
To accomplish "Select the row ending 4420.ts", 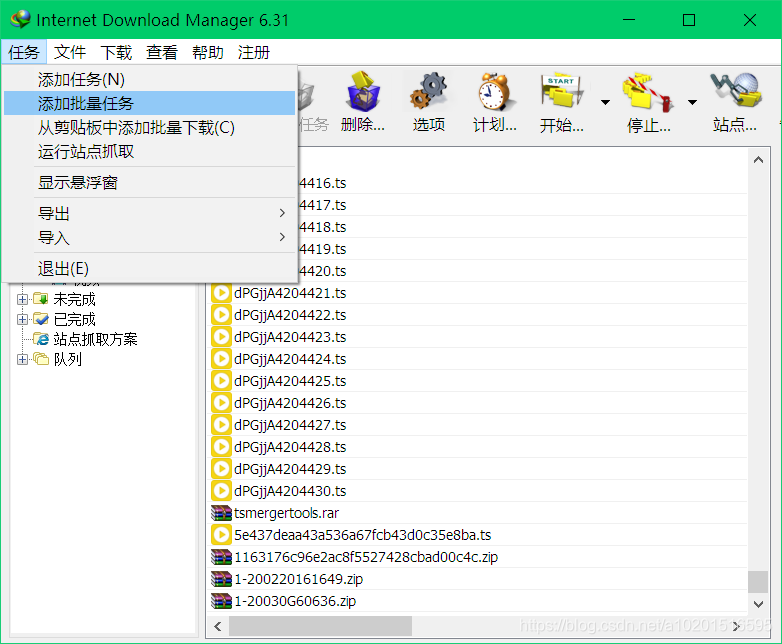I will 322,271.
